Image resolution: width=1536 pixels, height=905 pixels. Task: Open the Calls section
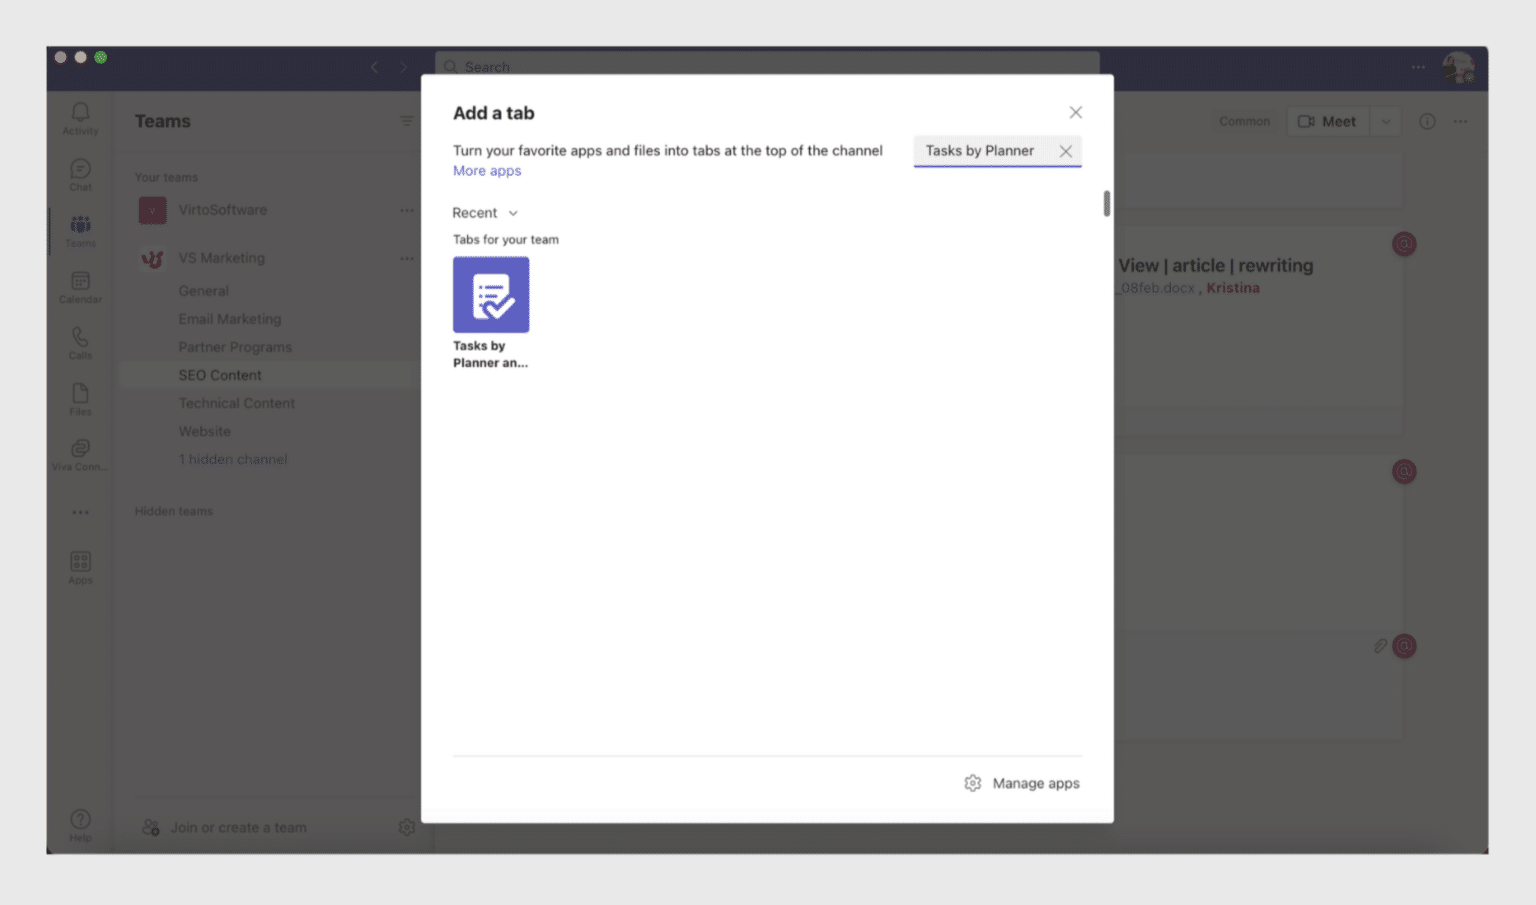pos(79,343)
